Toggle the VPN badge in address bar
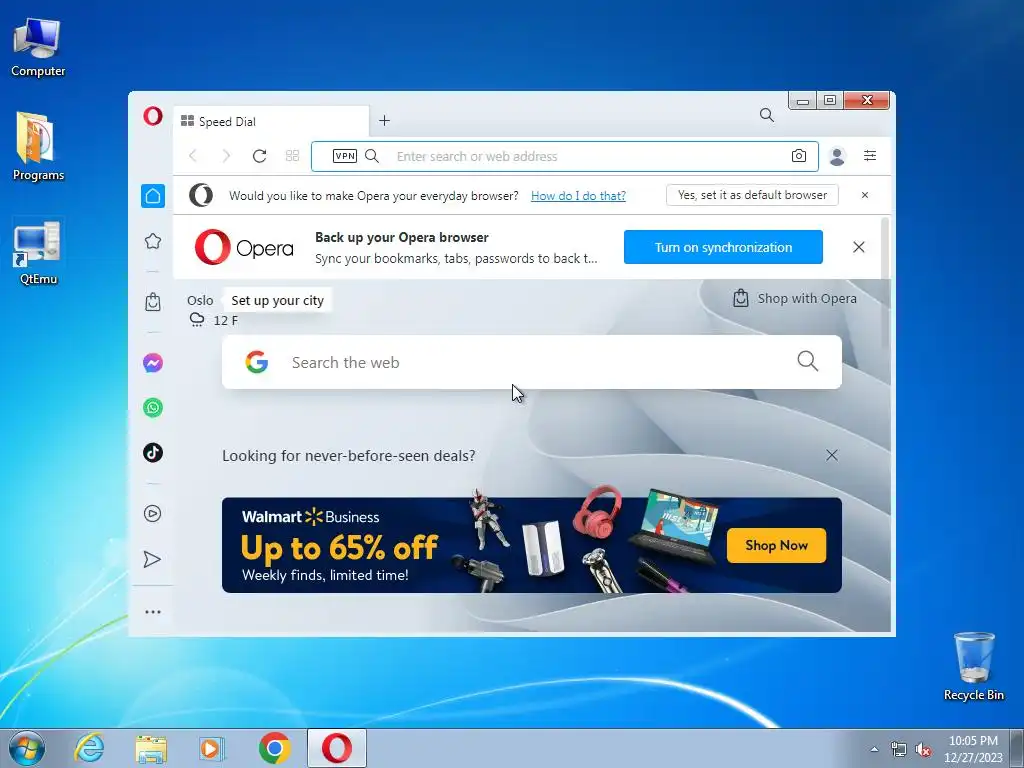This screenshot has width=1024, height=768. pyautogui.click(x=345, y=156)
